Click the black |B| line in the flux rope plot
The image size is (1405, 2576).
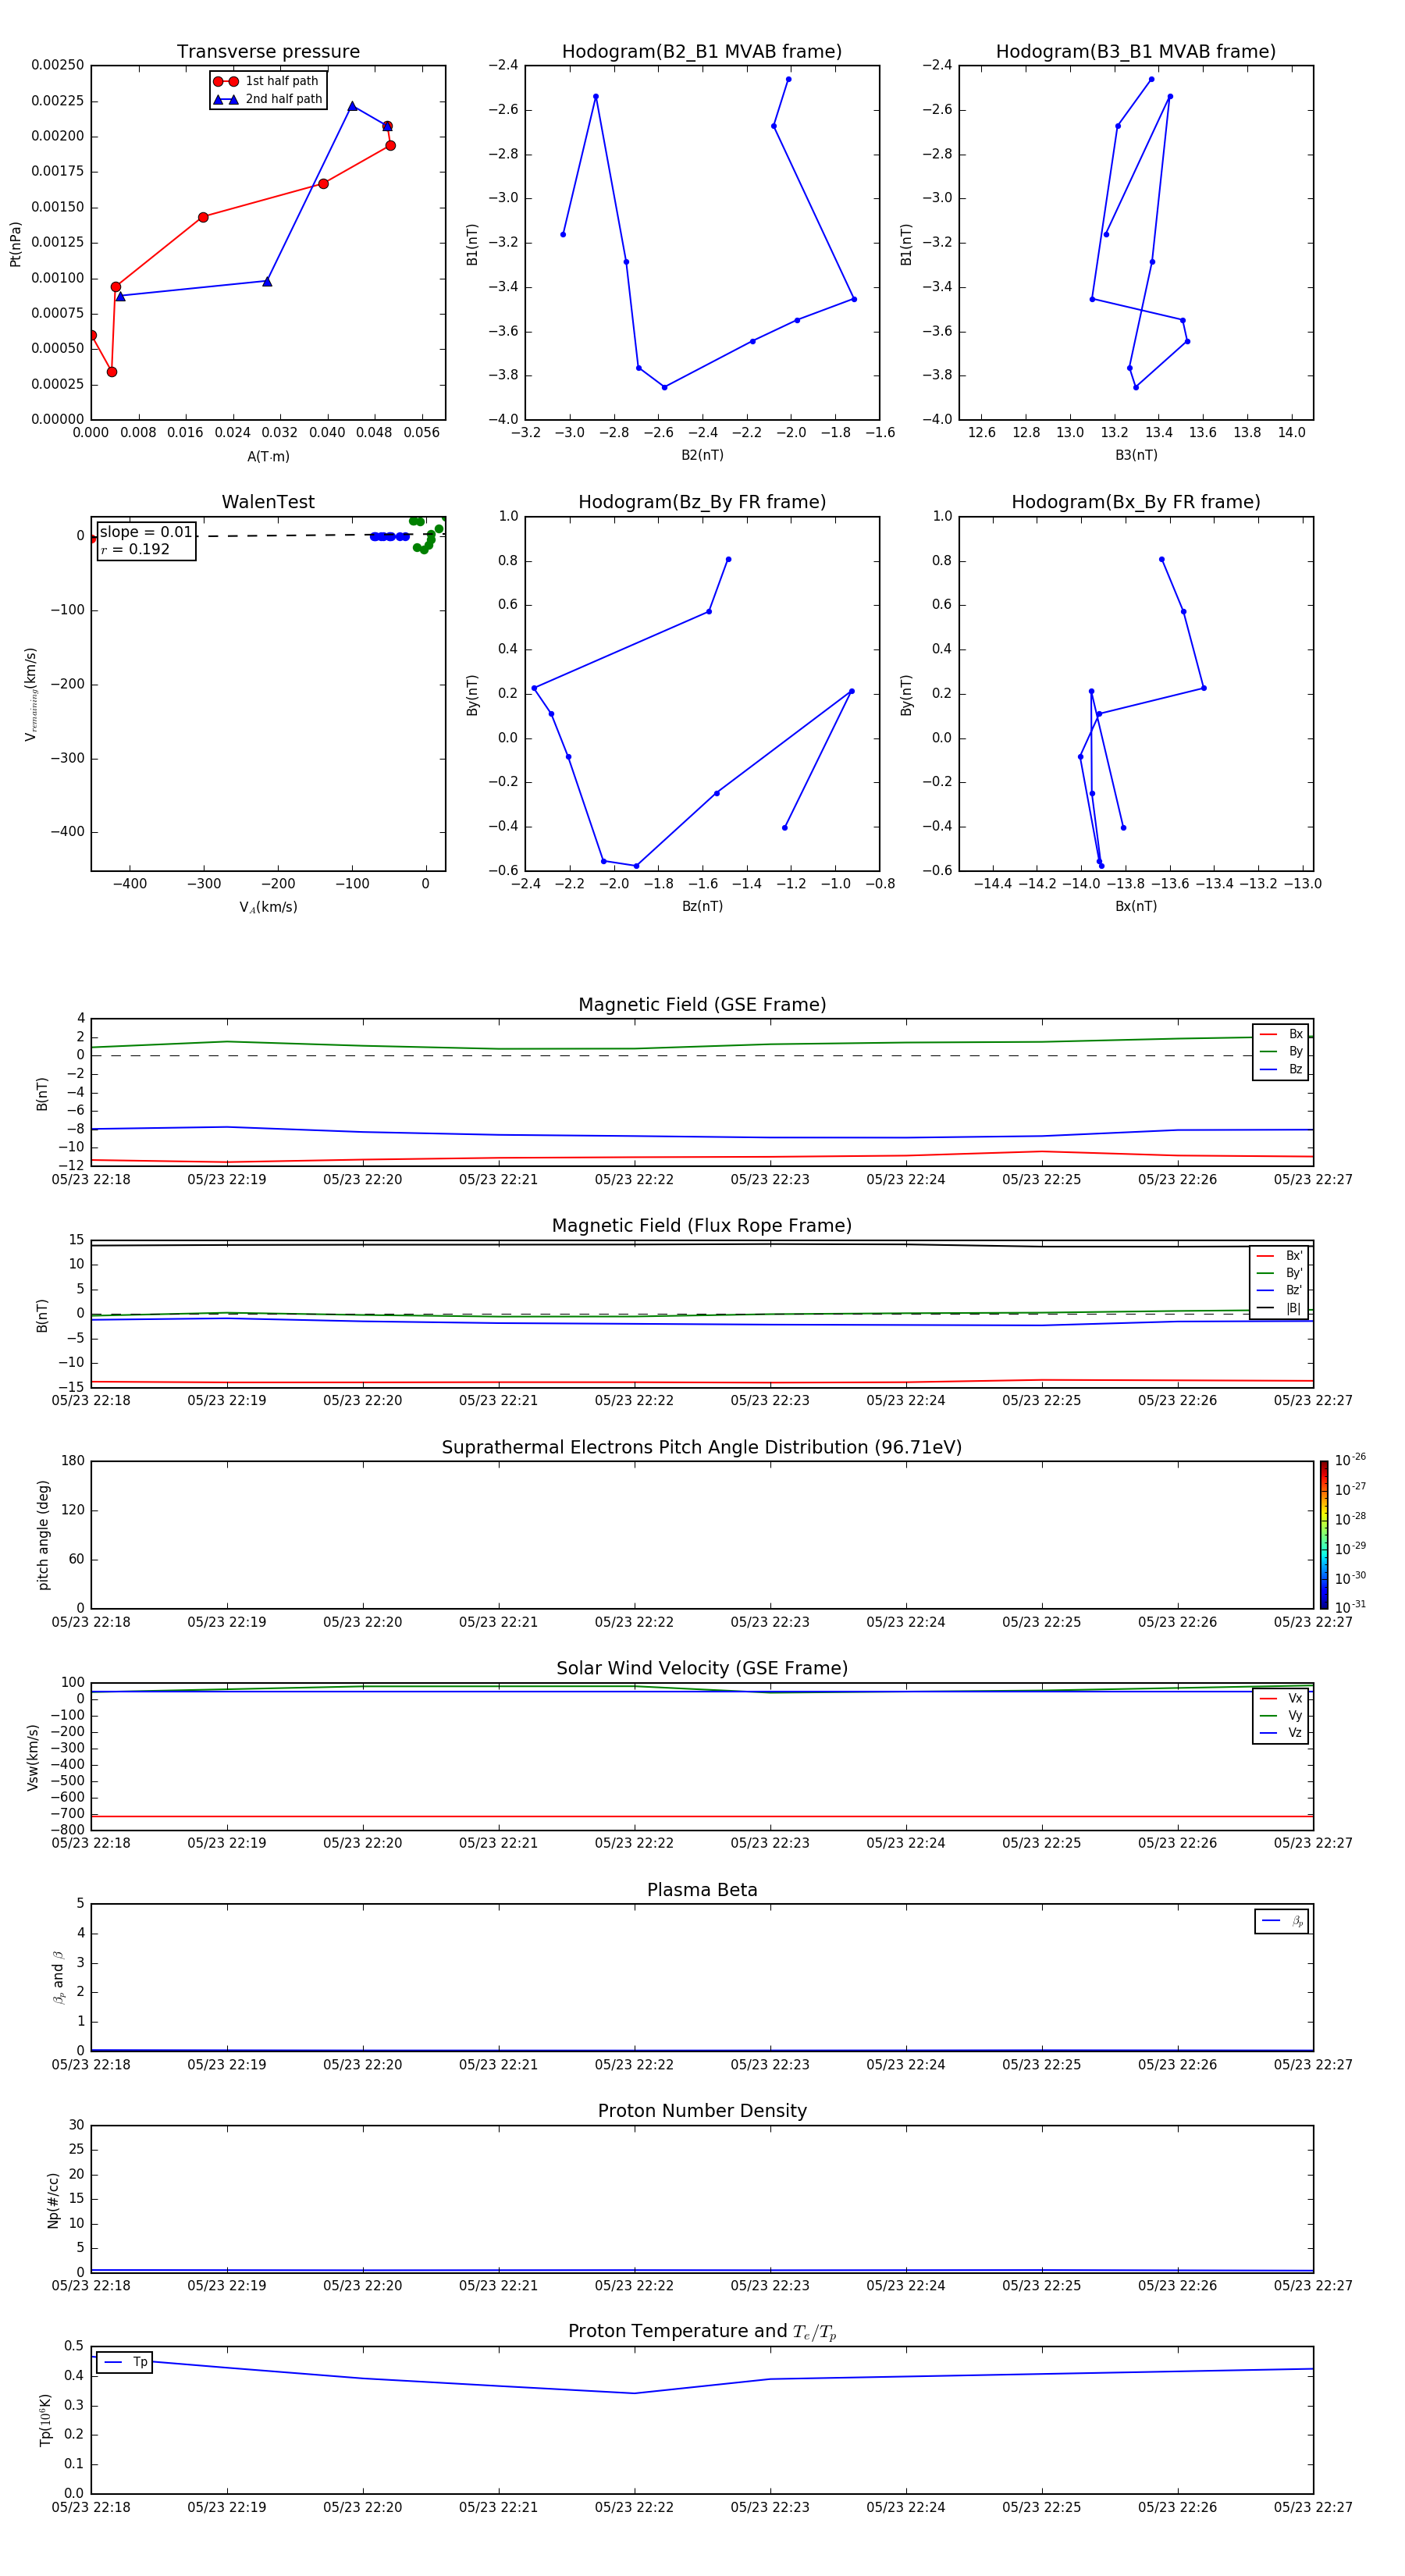702,1244
